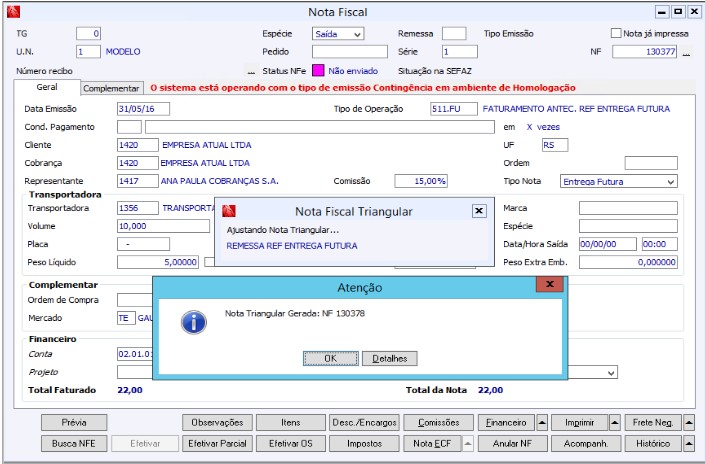Click the Data Saída date field 00/00/00
The width and height of the screenshot is (705, 464).
[607, 244]
